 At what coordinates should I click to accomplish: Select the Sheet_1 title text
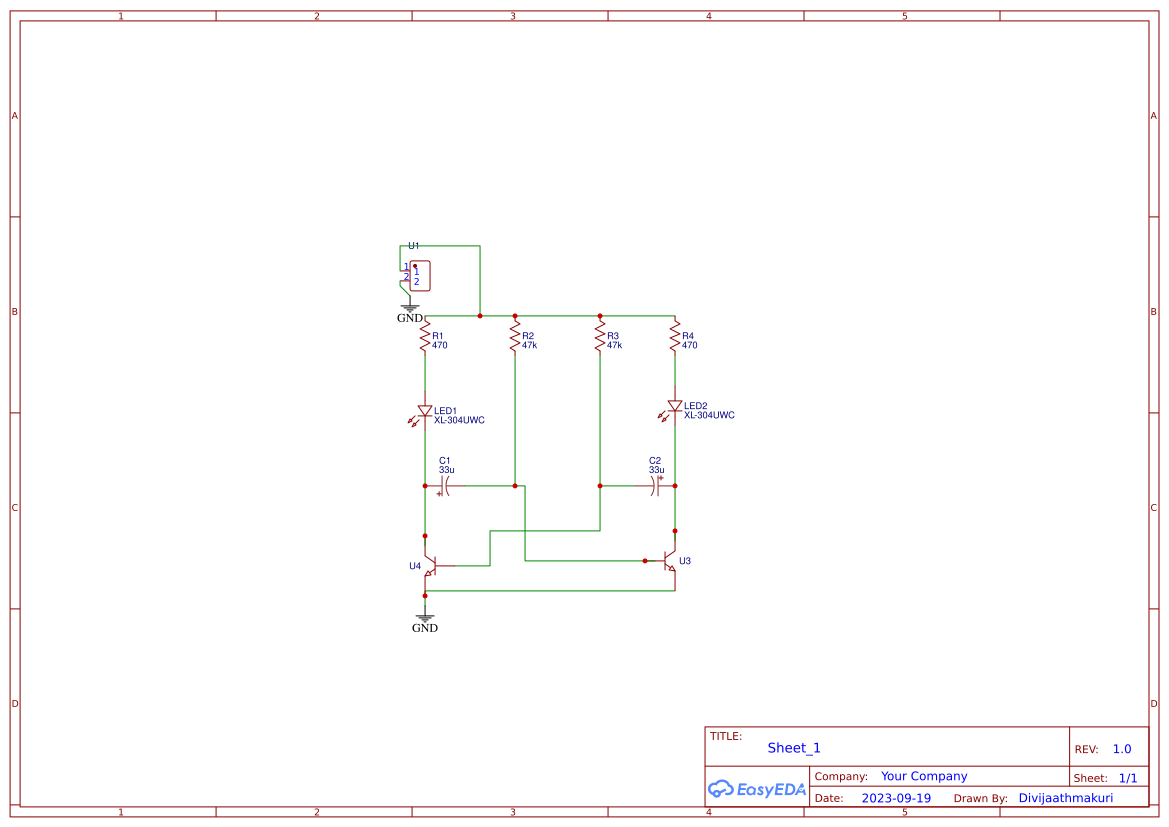coord(793,748)
